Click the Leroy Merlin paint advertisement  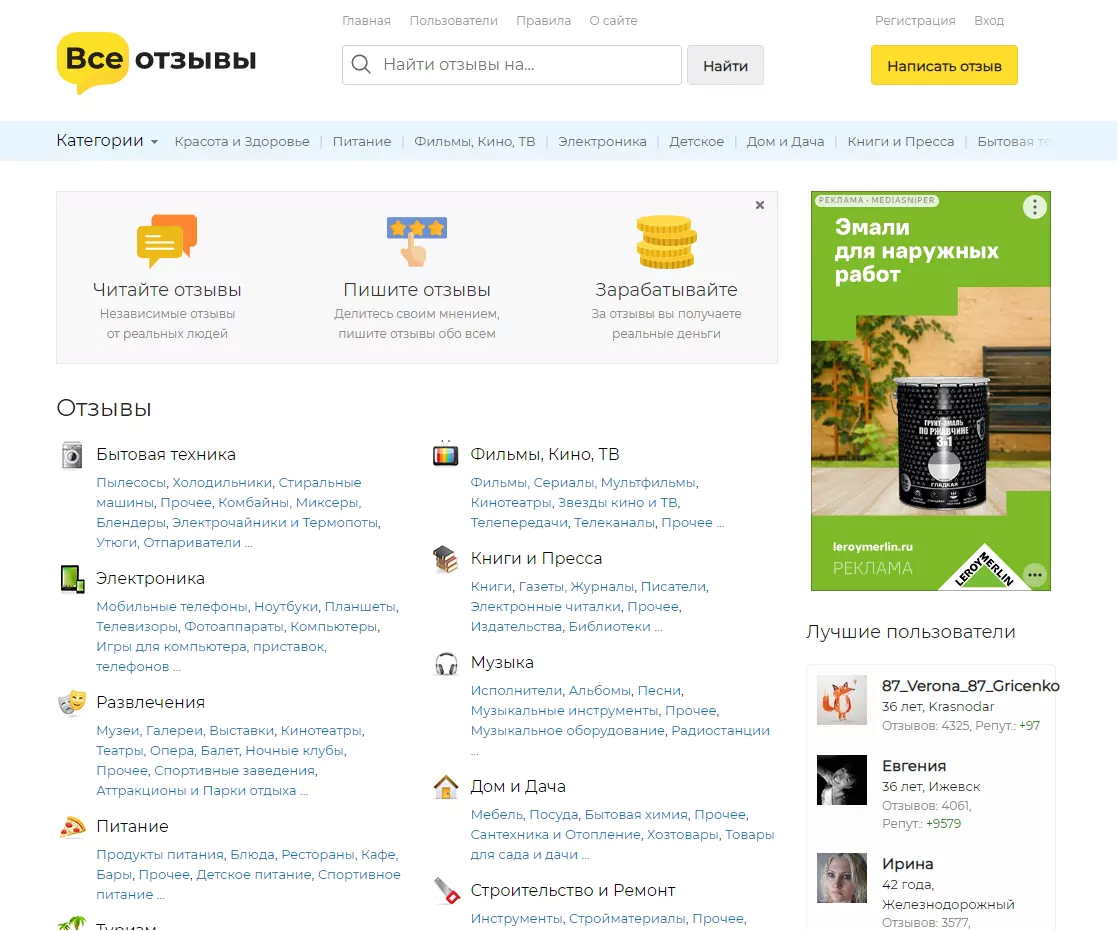pos(930,391)
